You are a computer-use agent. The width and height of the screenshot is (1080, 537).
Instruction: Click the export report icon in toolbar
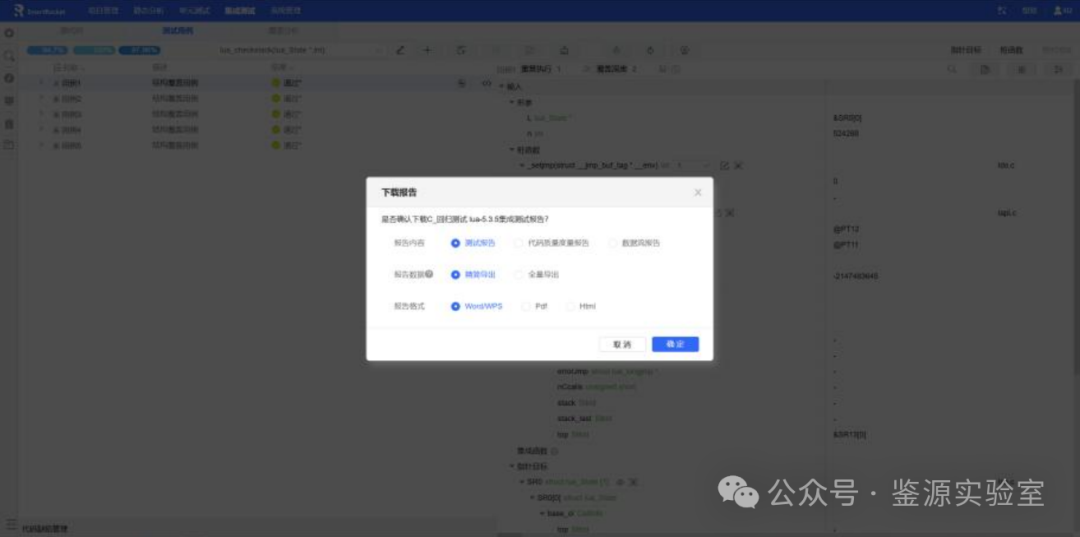(x=564, y=50)
